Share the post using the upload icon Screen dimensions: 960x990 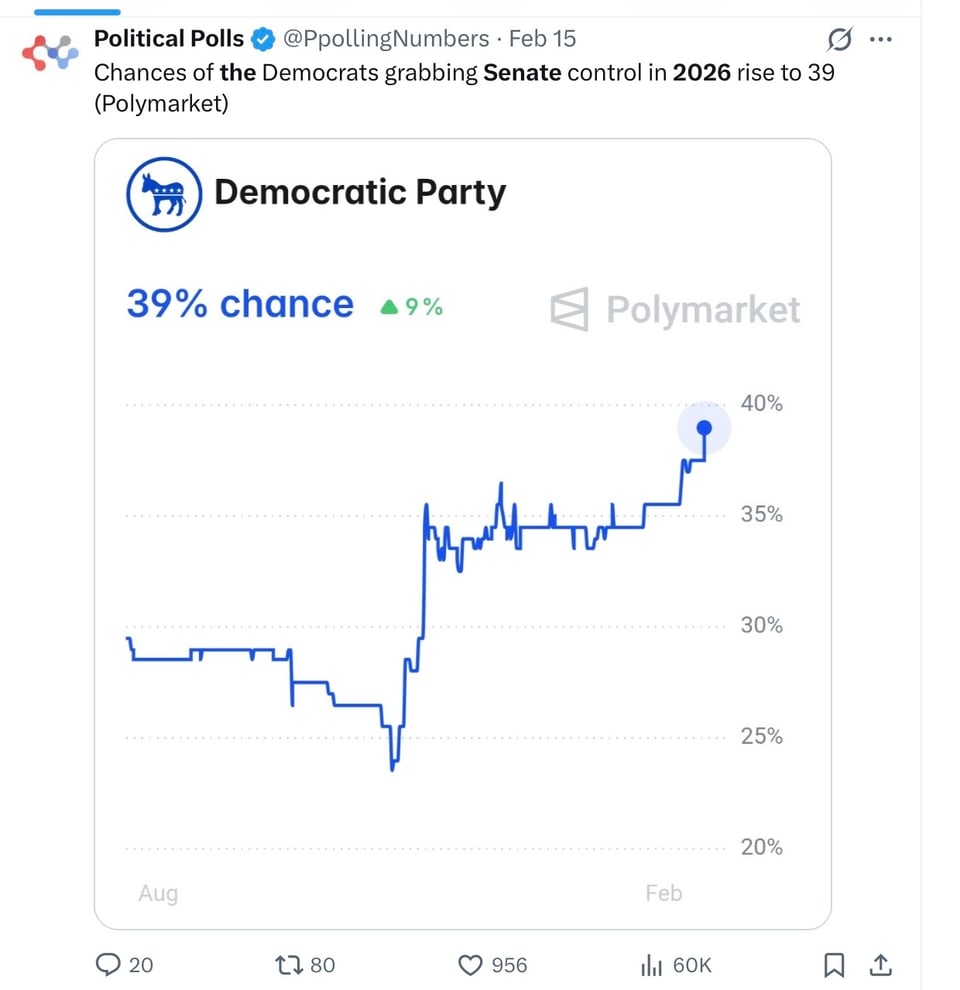coord(881,965)
